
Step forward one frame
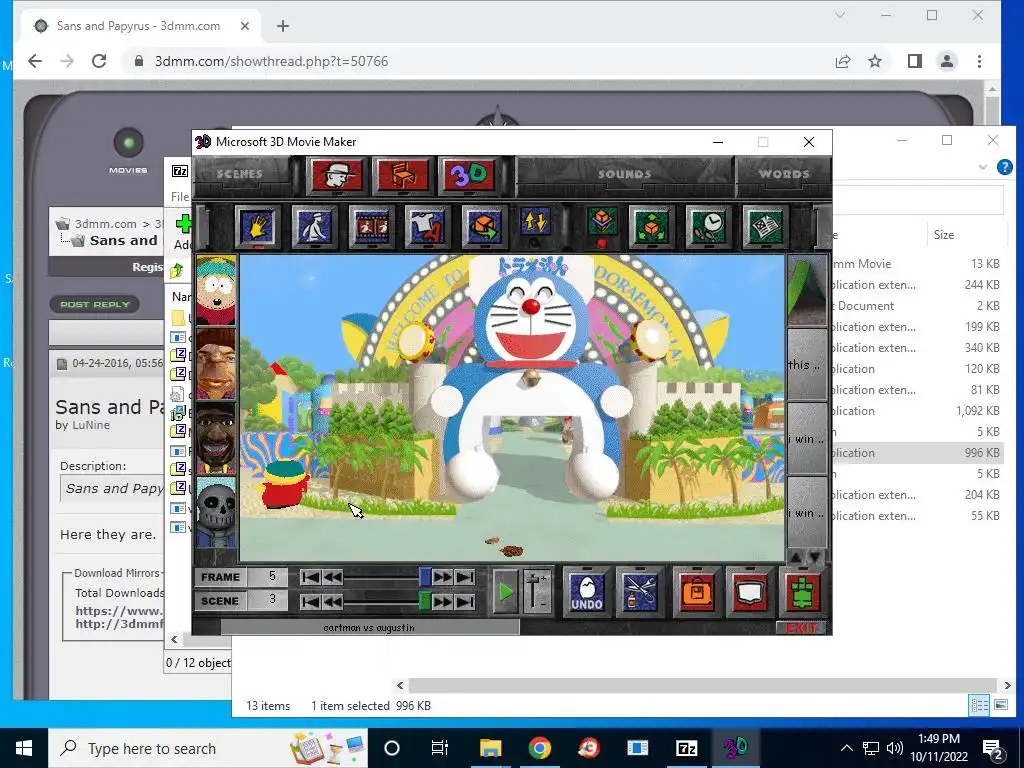443,577
